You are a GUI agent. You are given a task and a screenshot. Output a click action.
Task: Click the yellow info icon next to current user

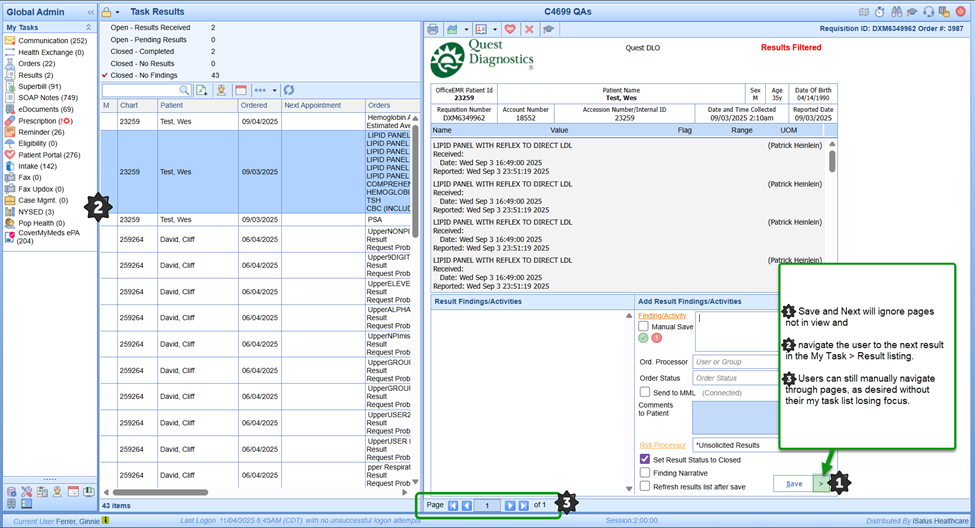106,521
